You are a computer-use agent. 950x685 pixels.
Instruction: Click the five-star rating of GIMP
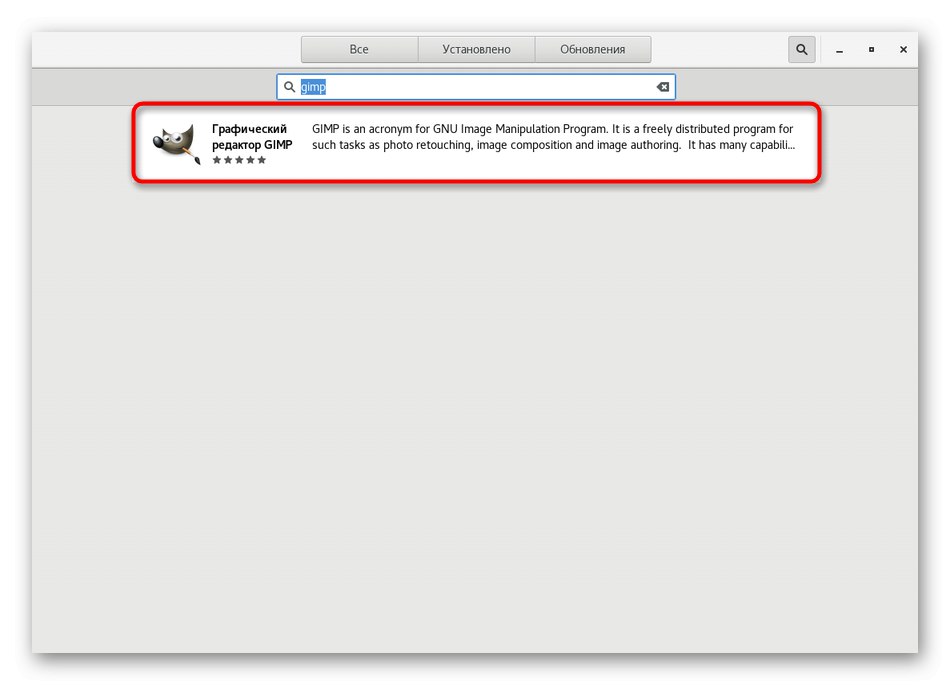(x=239, y=160)
